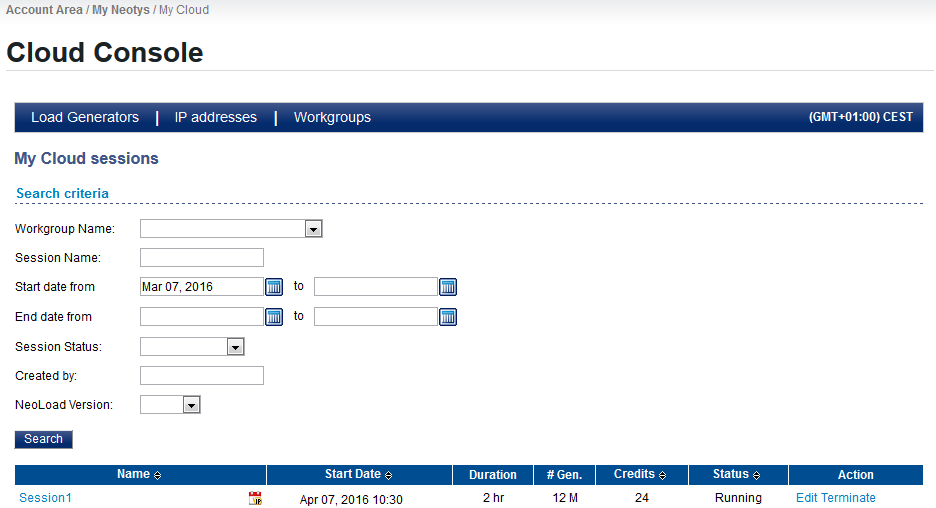Open the Load Generators tab
The height and width of the screenshot is (508, 936).
(x=85, y=118)
